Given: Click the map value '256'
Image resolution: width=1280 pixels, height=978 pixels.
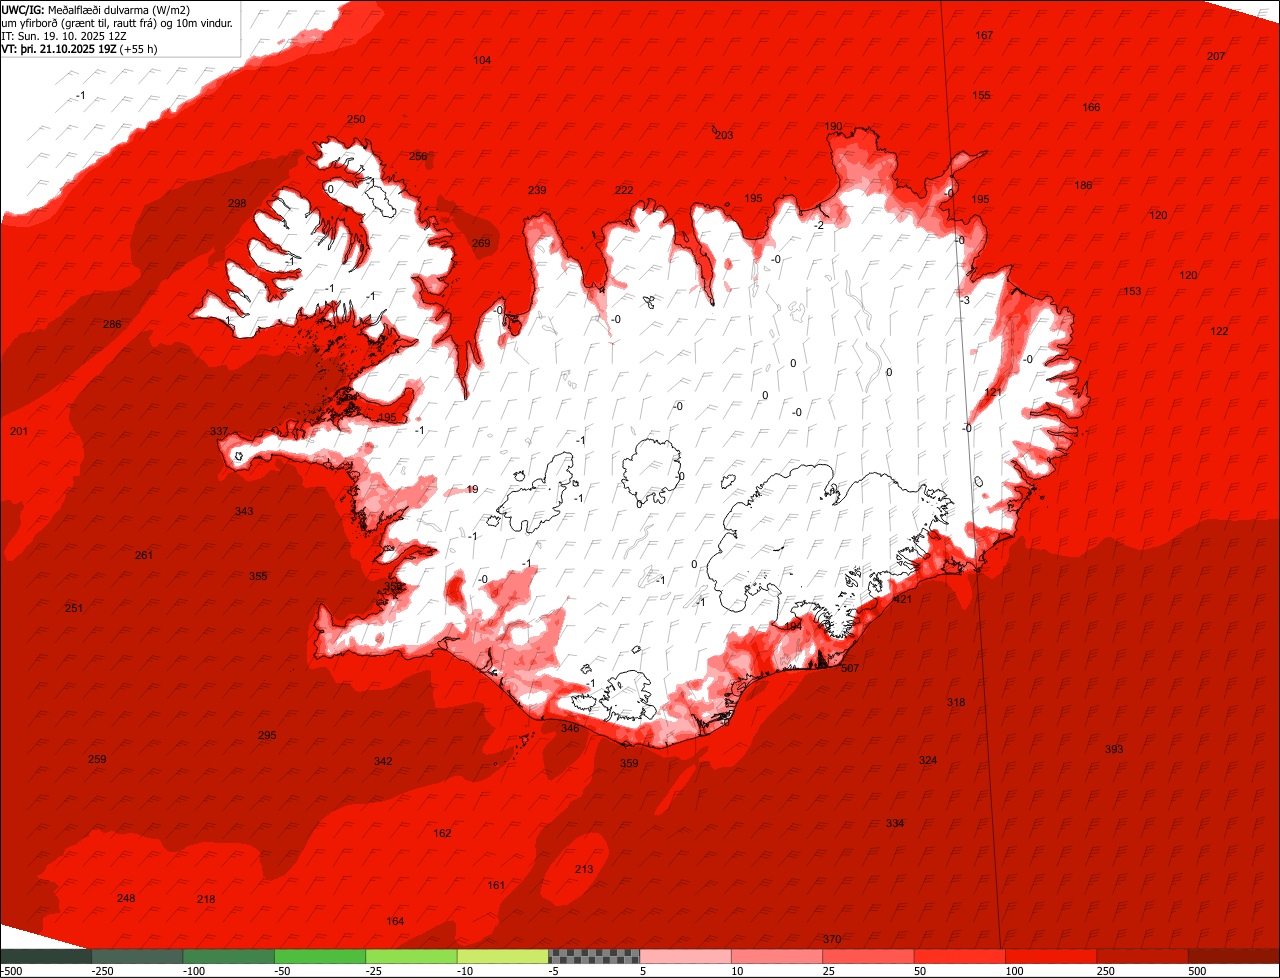Looking at the screenshot, I should click(x=418, y=156).
